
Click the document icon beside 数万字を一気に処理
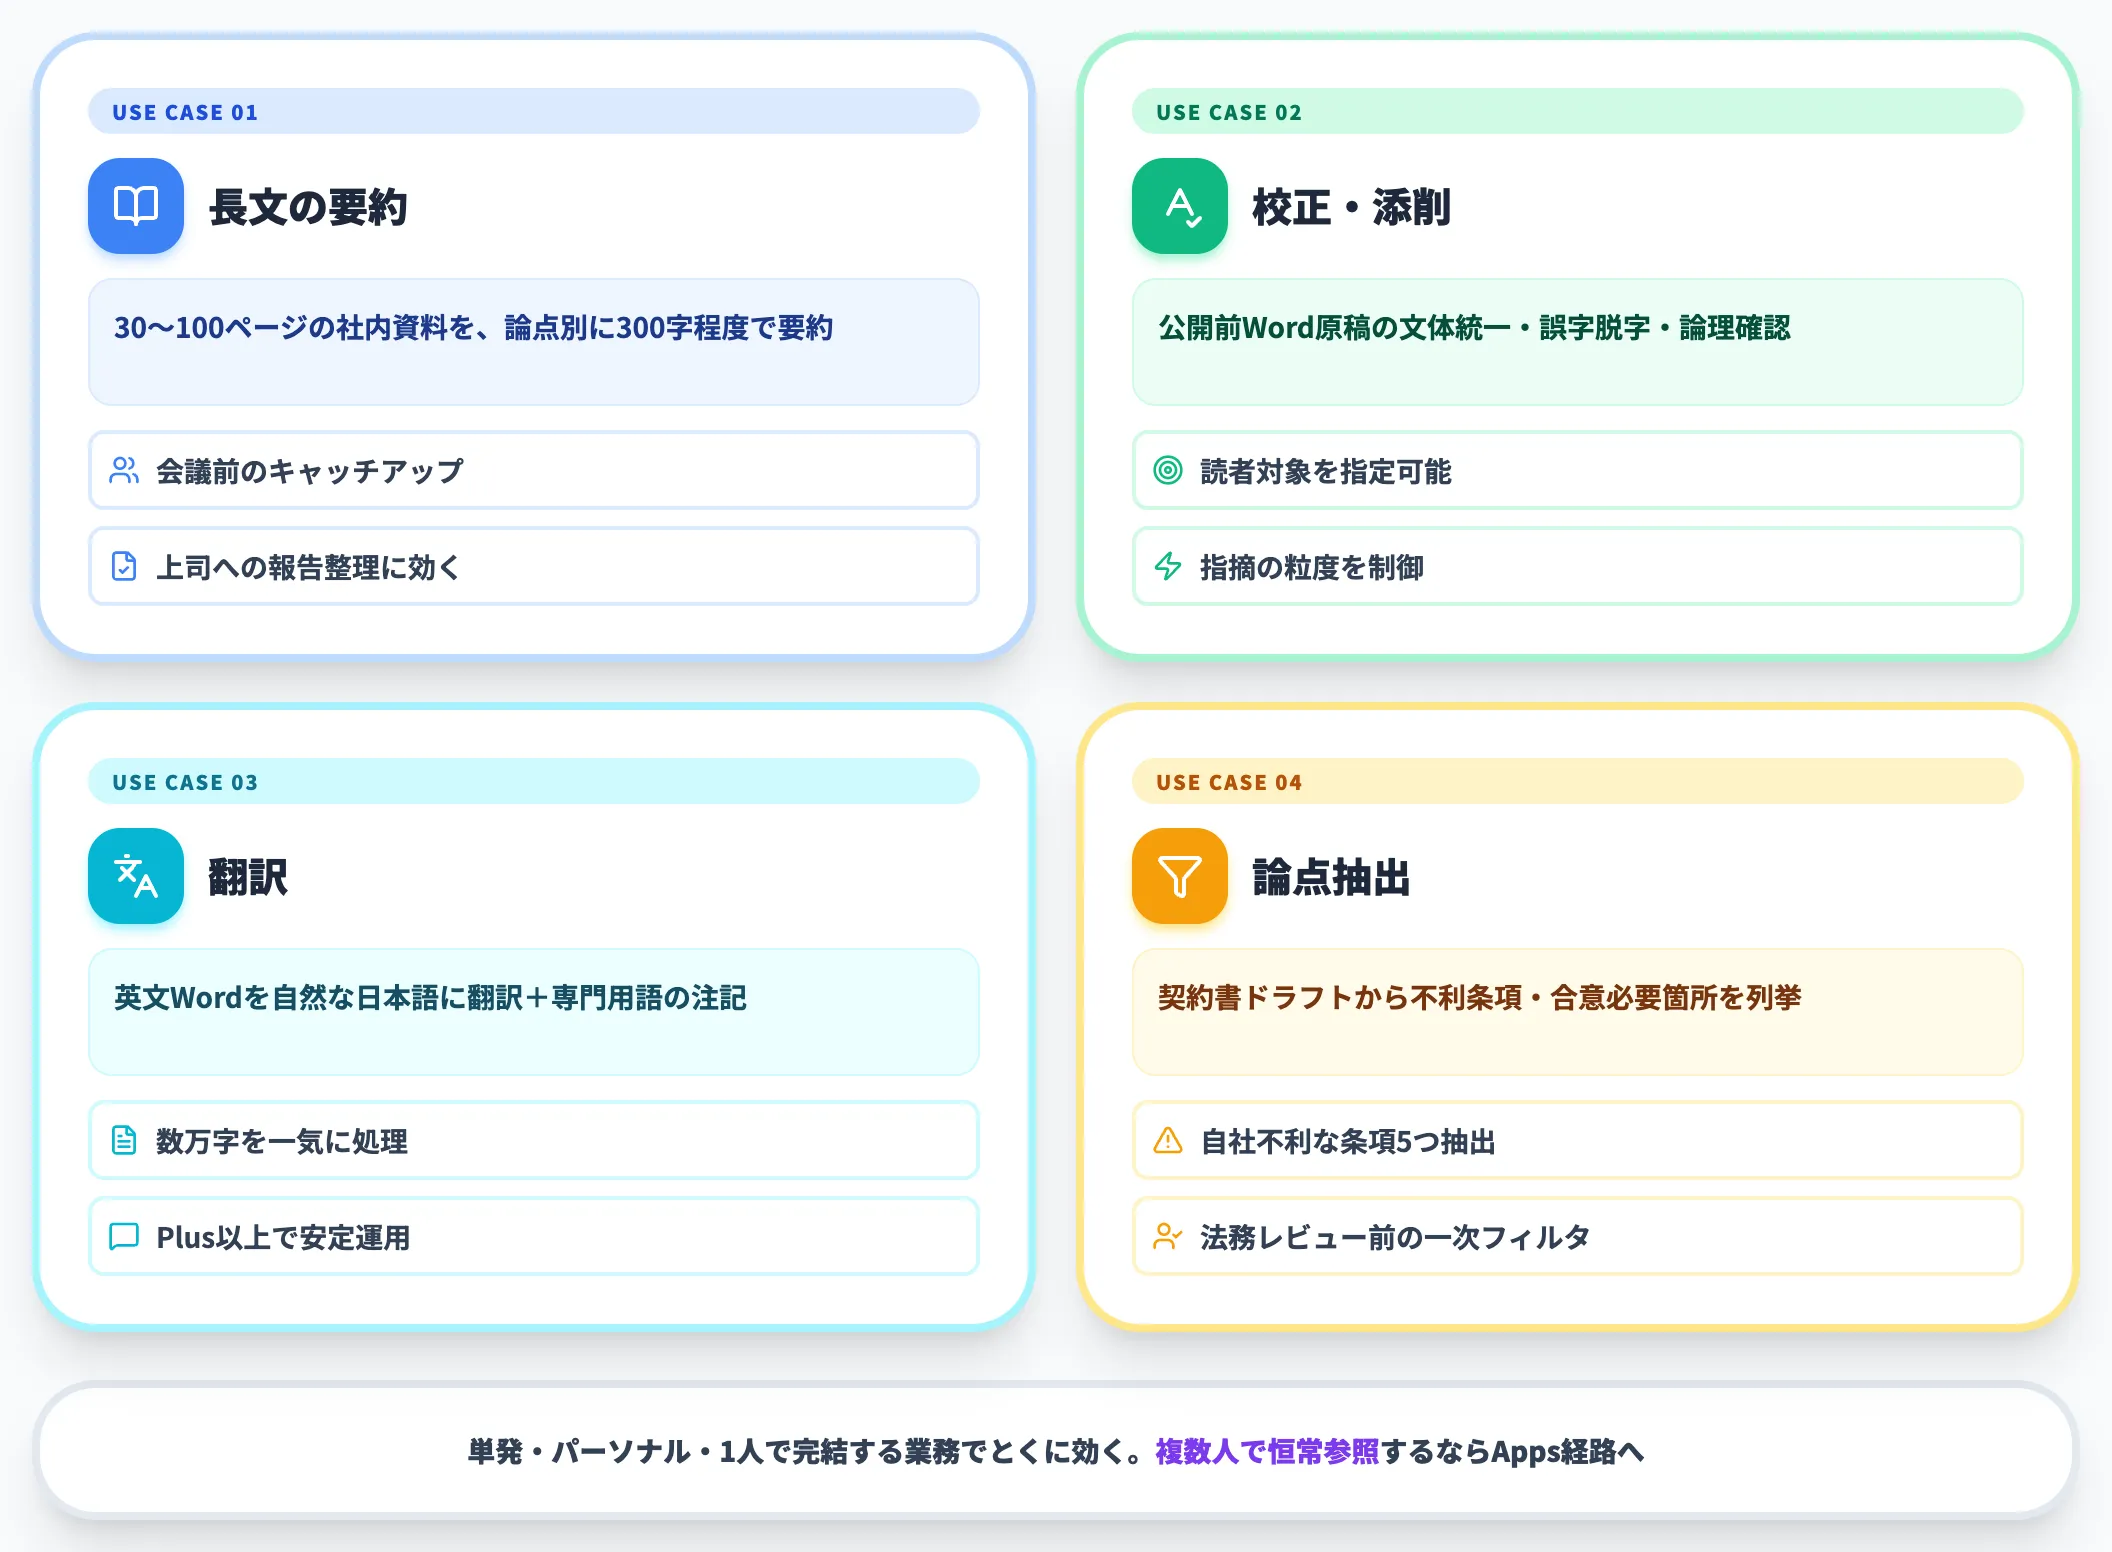pos(124,1140)
